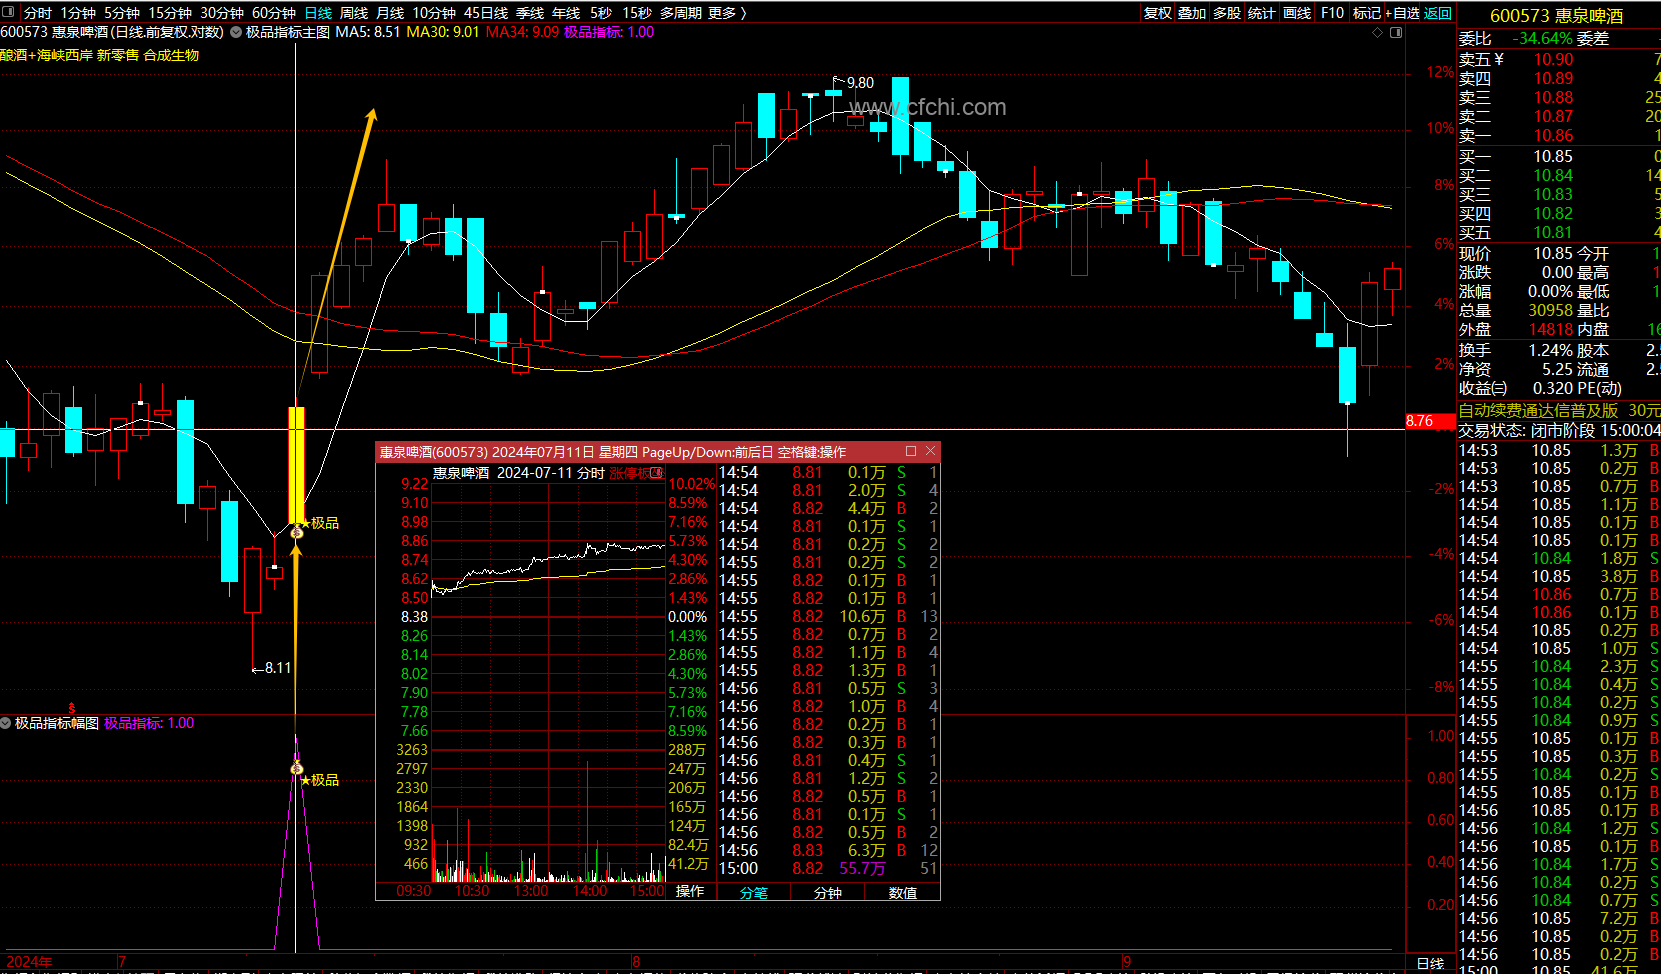Open the F10 company info

click(1332, 13)
